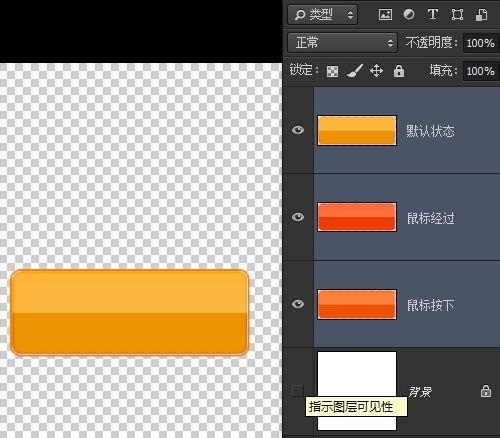The height and width of the screenshot is (438, 500).
Task: Click the 填充 fill value field
Action: click(481, 71)
